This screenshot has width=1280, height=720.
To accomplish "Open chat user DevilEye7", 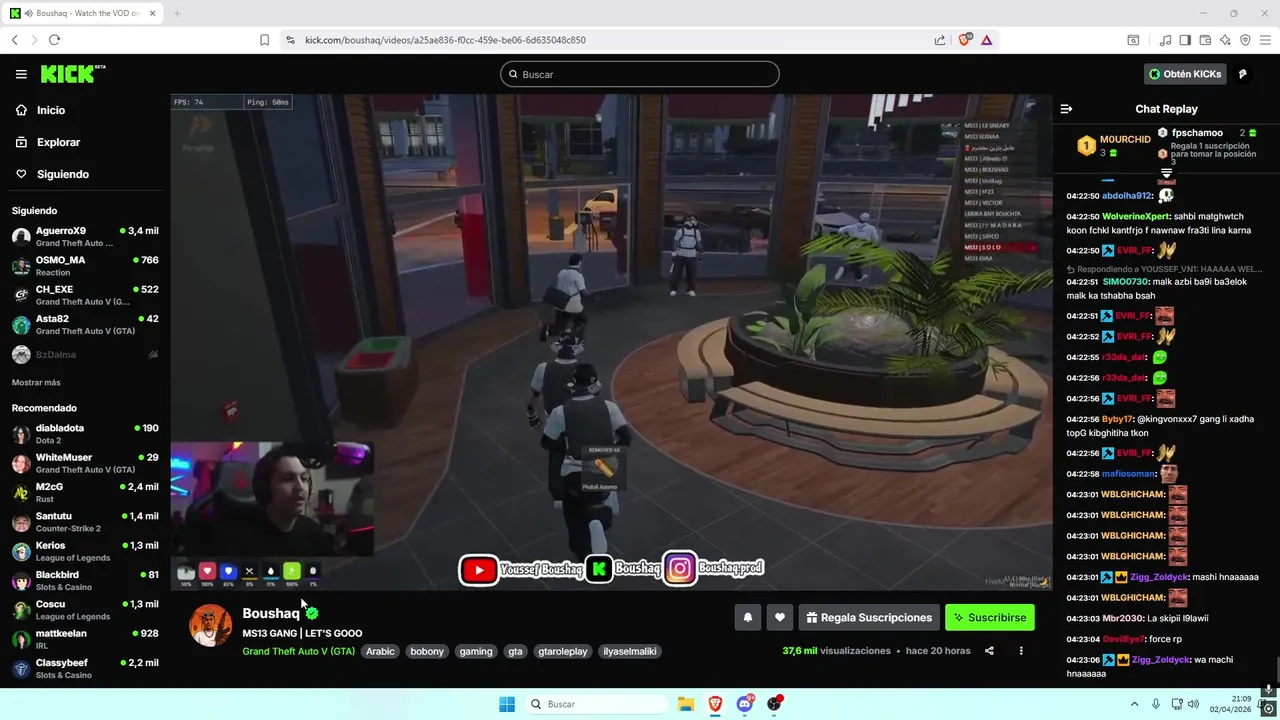I will point(1124,639).
